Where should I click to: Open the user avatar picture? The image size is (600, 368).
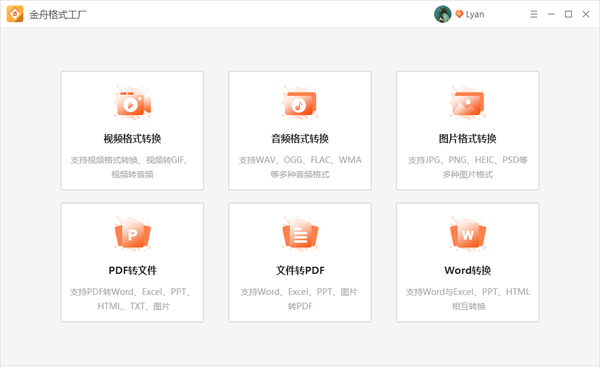(443, 14)
